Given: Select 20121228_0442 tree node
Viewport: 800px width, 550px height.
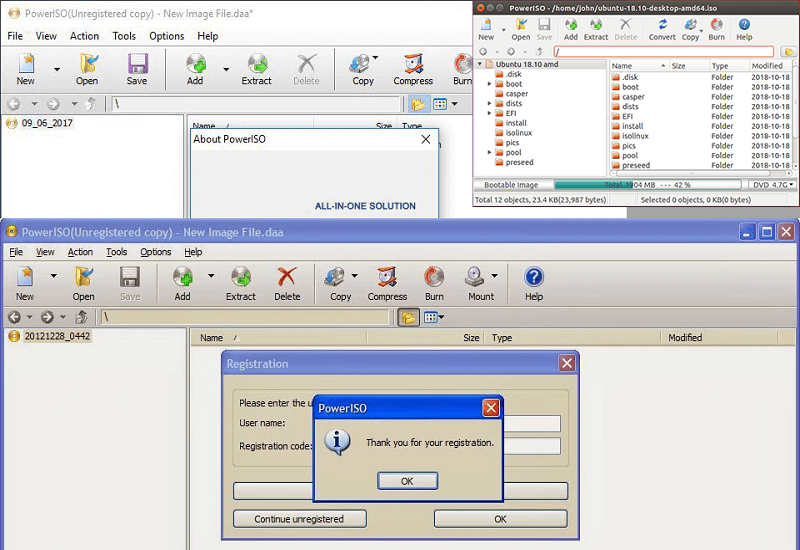Looking at the screenshot, I should [57, 336].
